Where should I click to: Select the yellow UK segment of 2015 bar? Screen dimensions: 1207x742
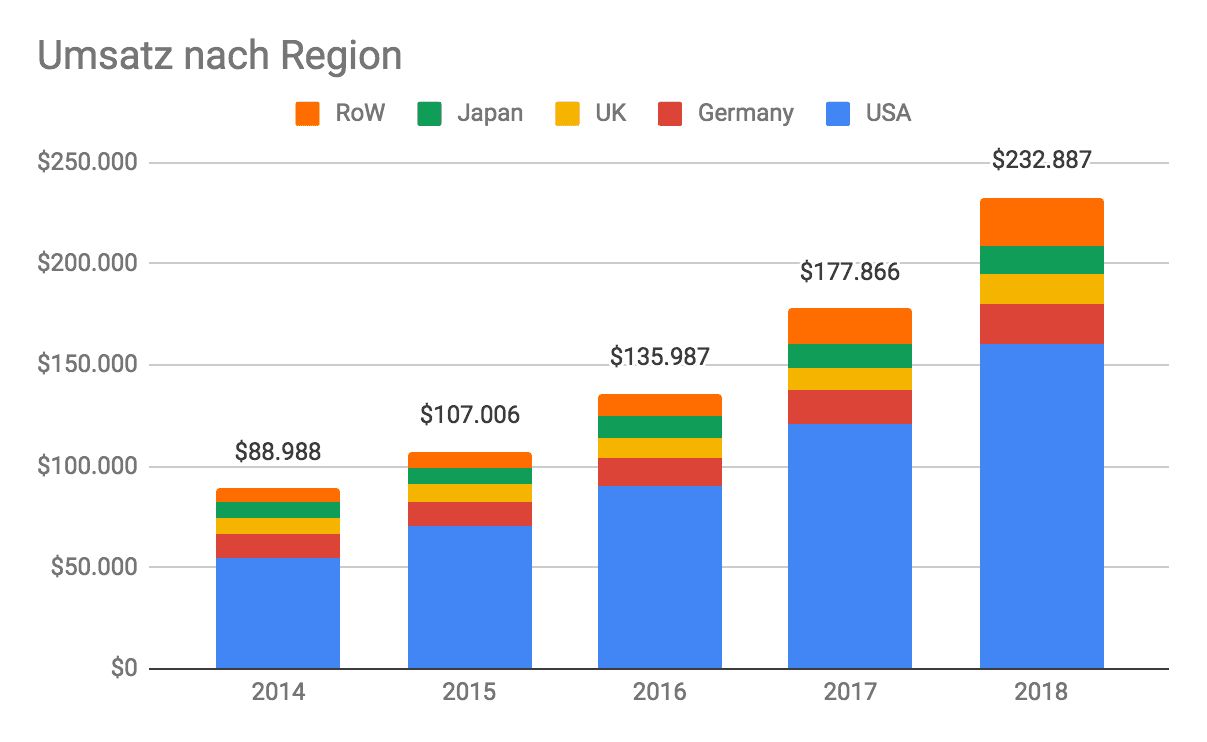(x=470, y=493)
